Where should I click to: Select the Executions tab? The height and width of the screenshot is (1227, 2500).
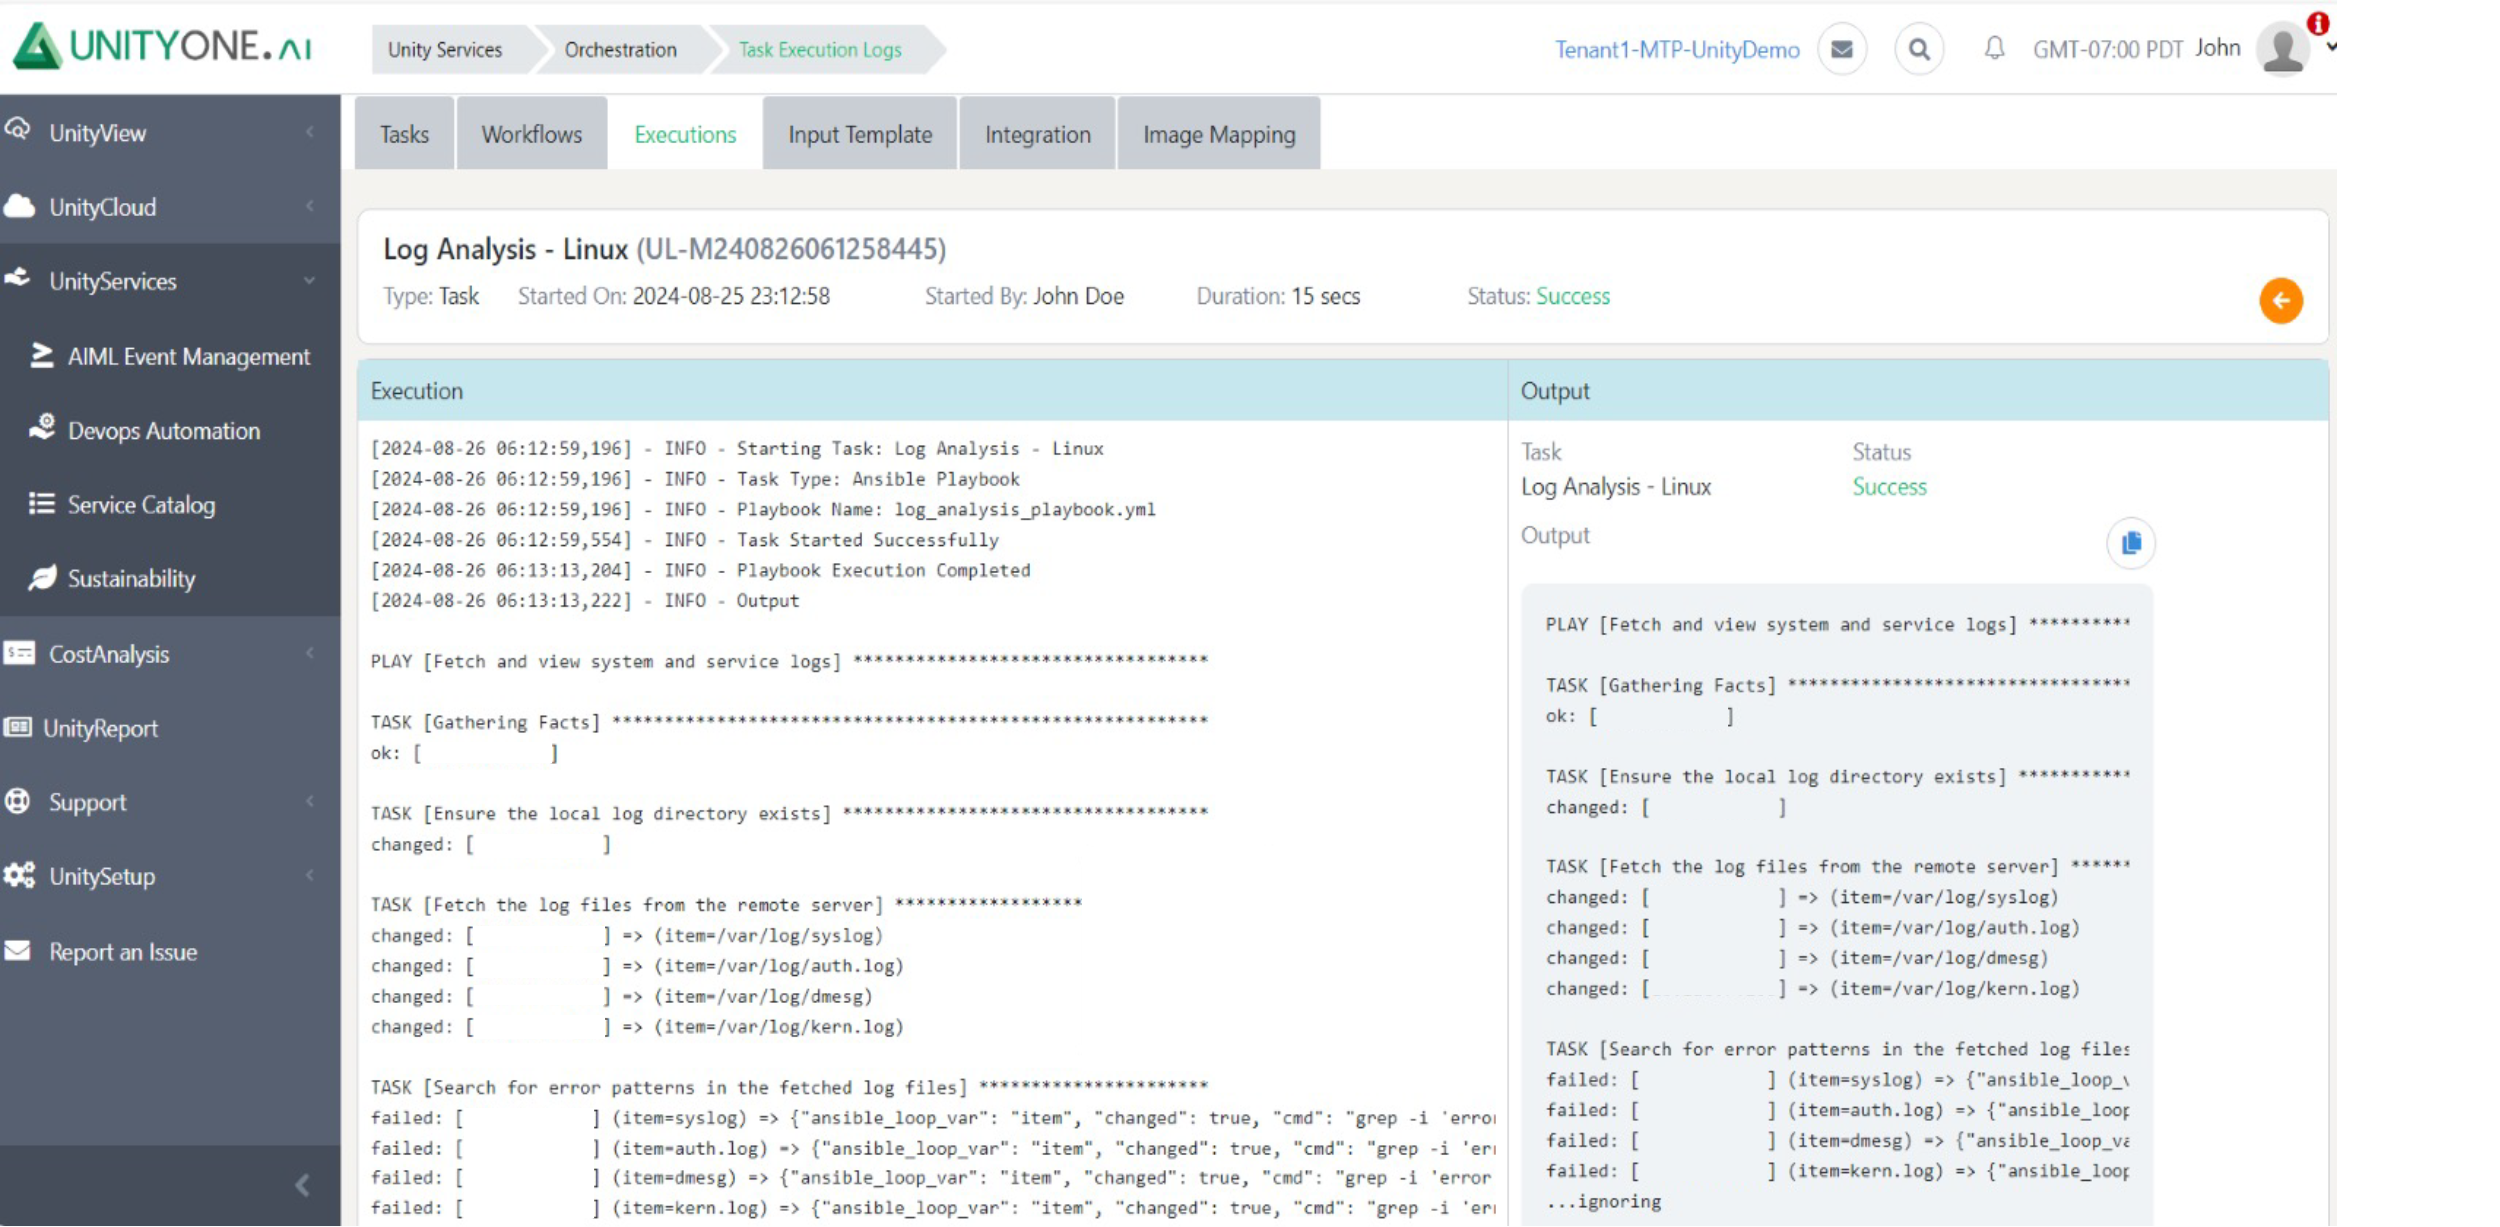pos(685,134)
